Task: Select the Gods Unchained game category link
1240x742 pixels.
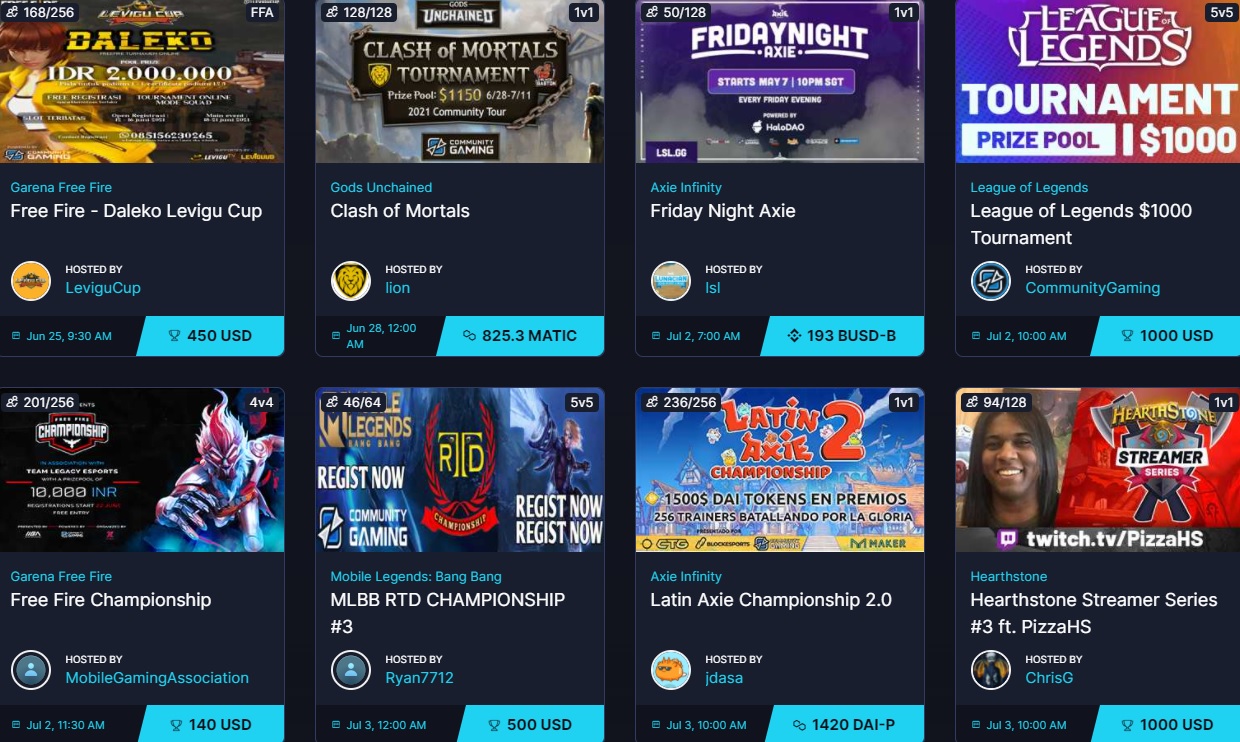Action: pyautogui.click(x=381, y=187)
